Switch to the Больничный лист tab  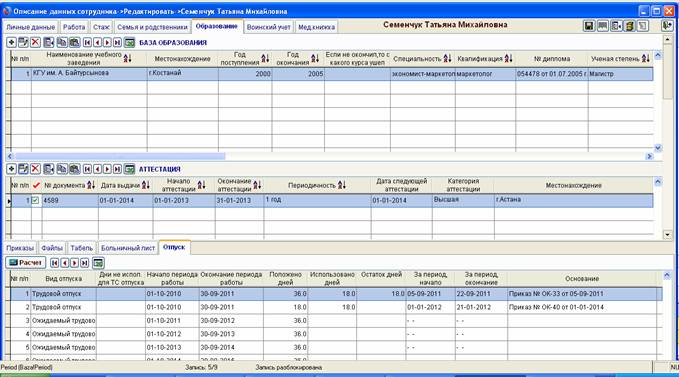point(128,248)
